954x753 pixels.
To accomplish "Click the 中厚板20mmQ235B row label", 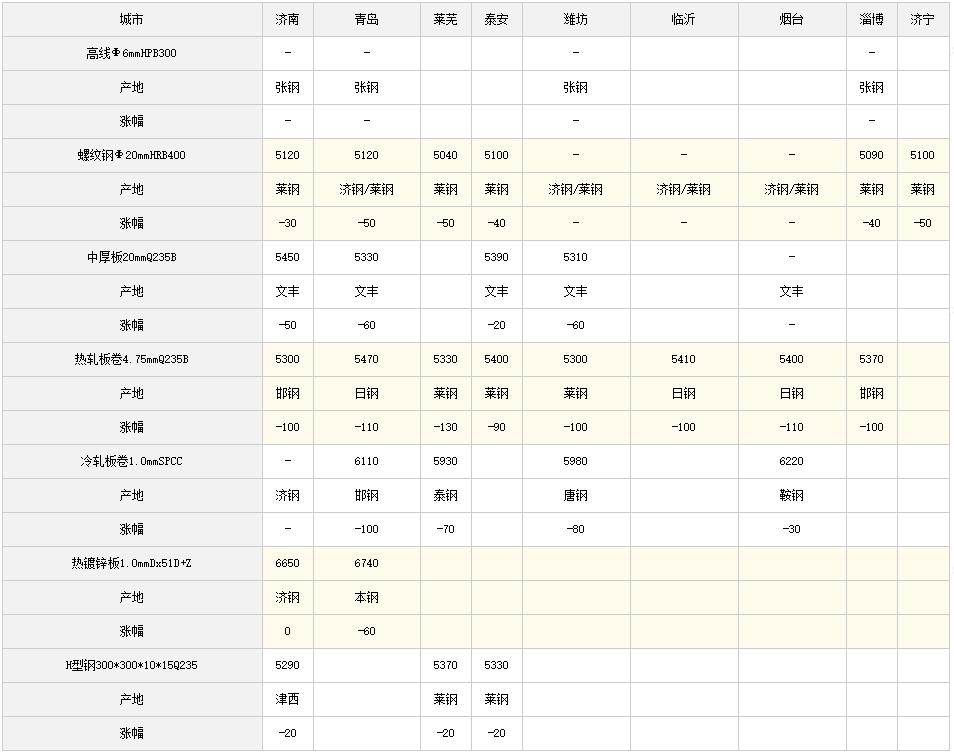I will [x=132, y=258].
